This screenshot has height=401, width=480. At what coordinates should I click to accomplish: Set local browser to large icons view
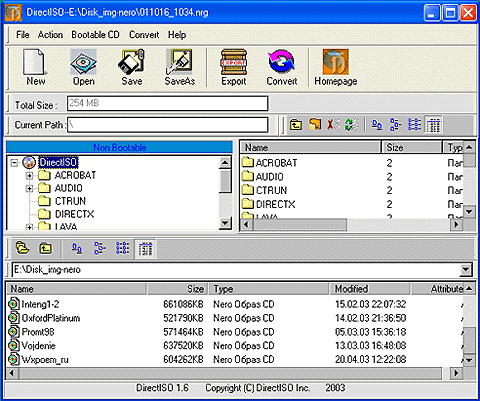click(77, 248)
